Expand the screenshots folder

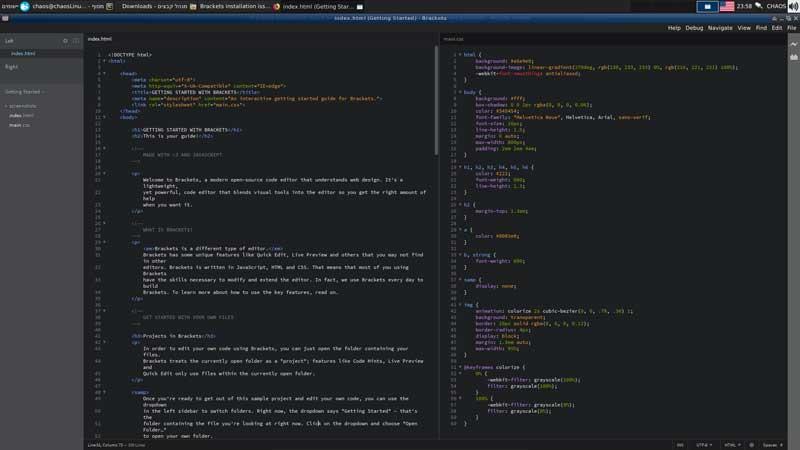click(21, 106)
